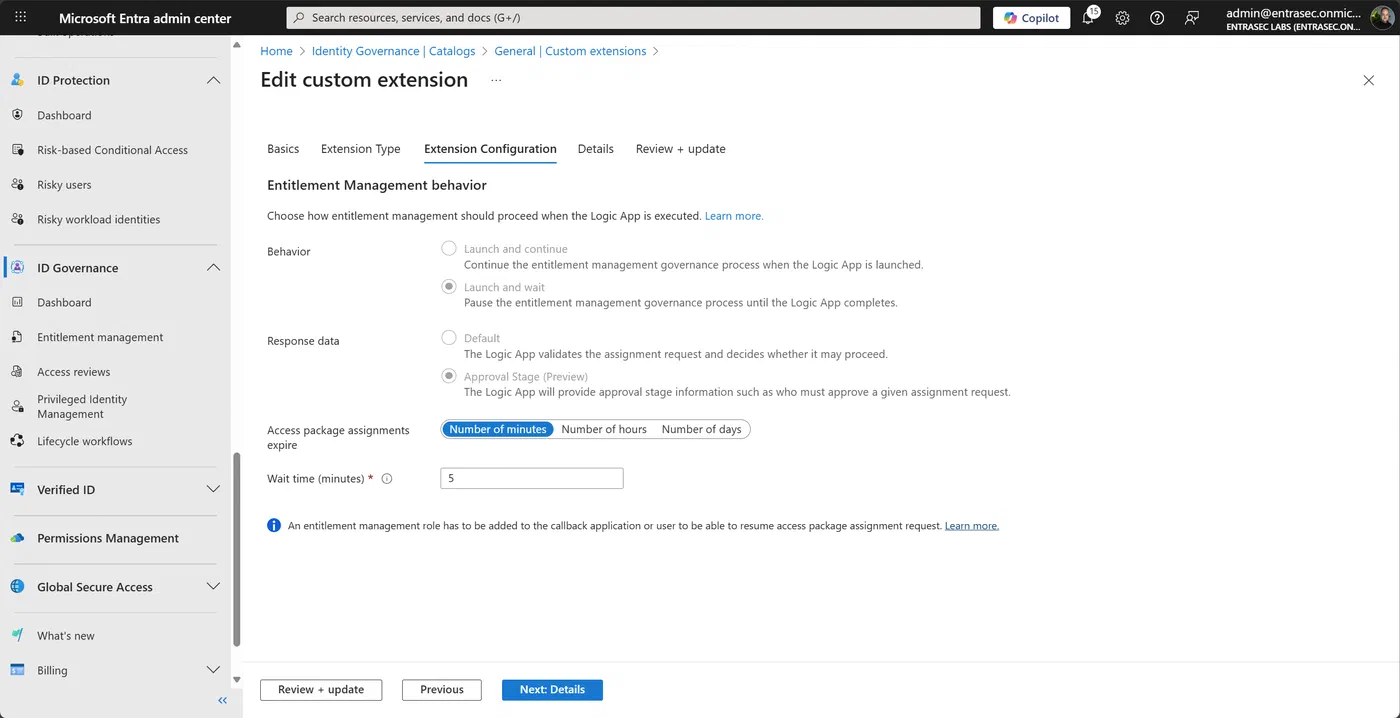Click Privileged Identity Management icon
This screenshot has height=718, width=1400.
pos(17,405)
